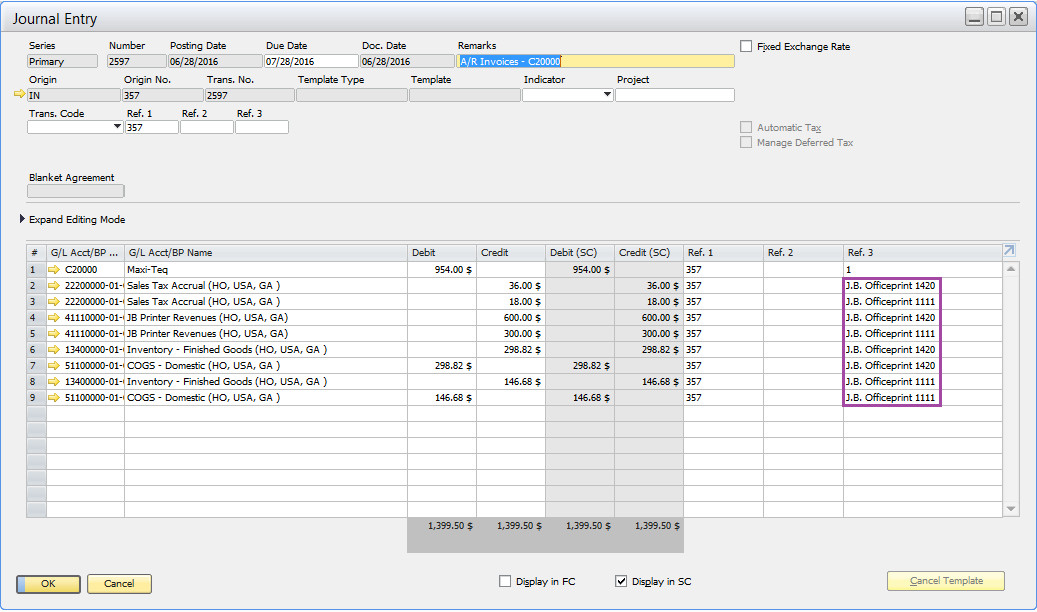Uncheck Display in SC checkbox
The width and height of the screenshot is (1037, 612).
621,581
